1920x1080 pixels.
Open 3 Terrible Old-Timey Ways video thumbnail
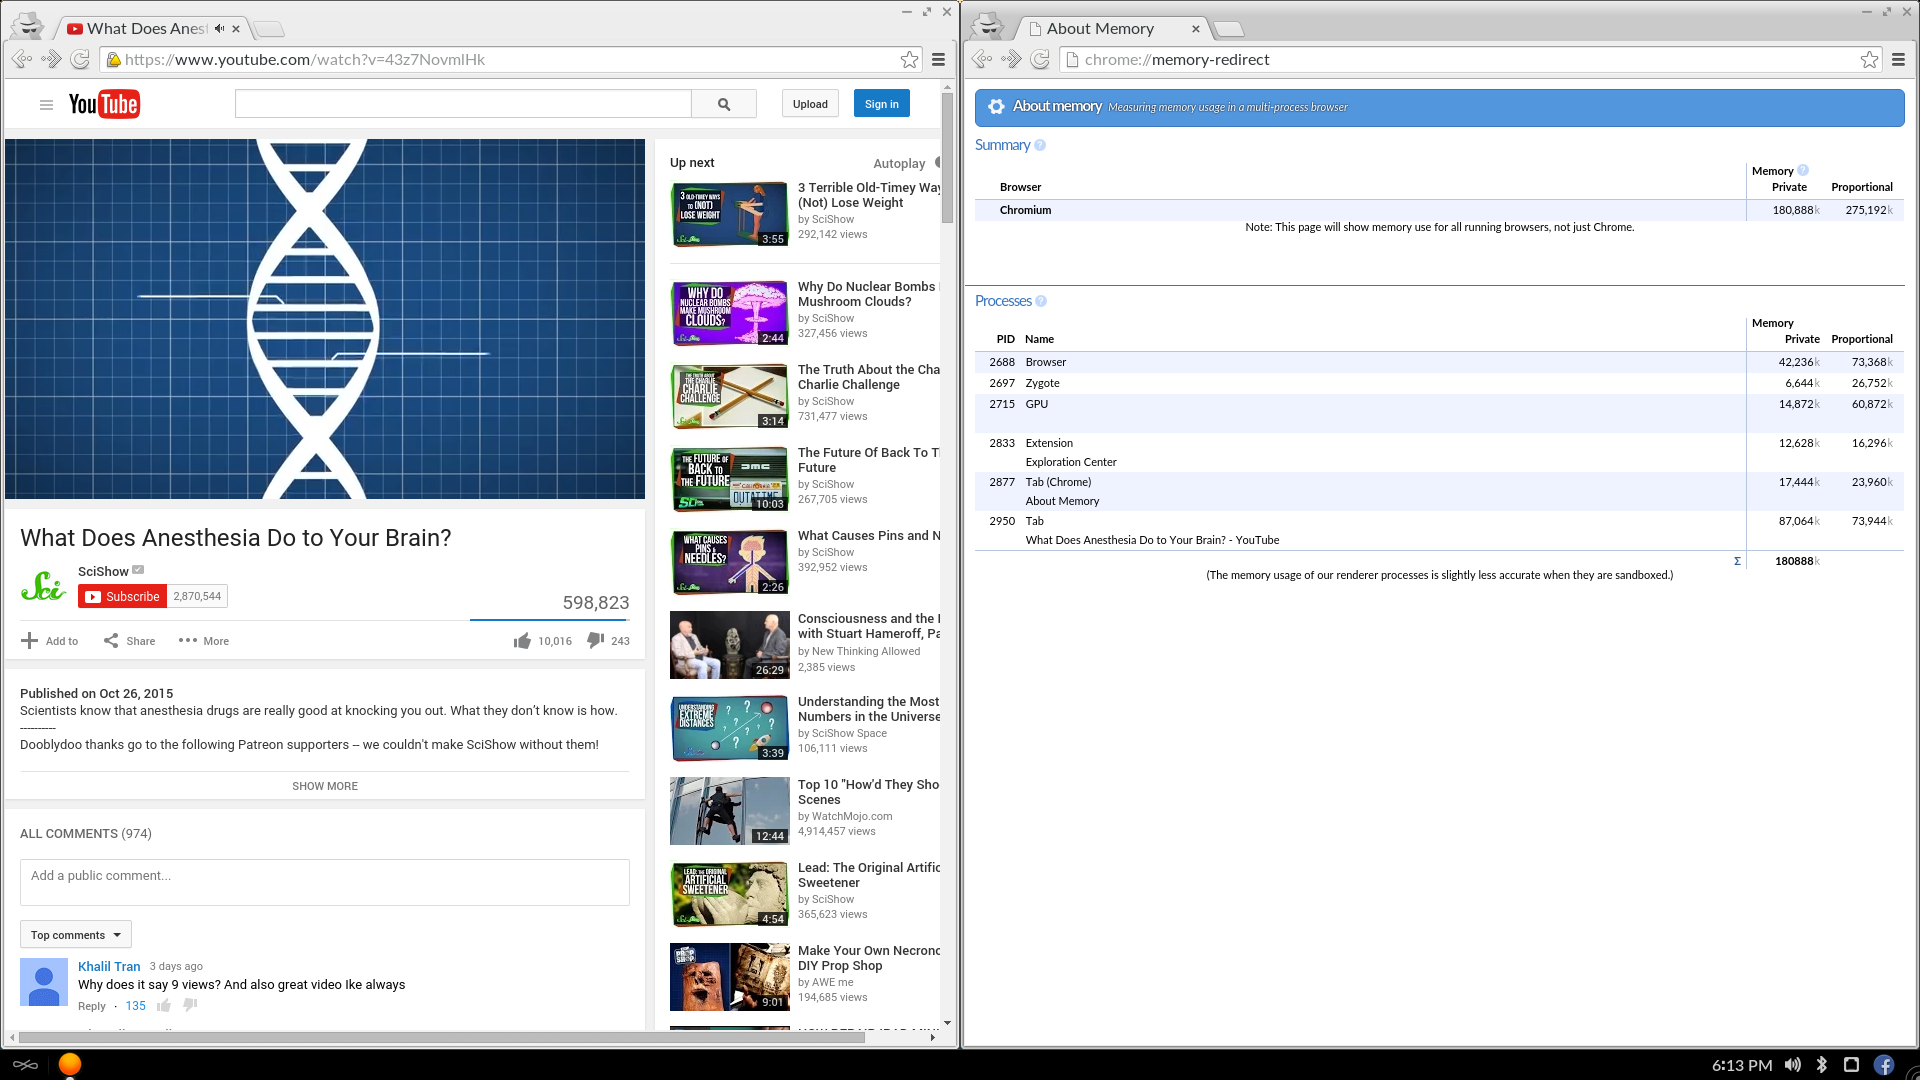730,214
